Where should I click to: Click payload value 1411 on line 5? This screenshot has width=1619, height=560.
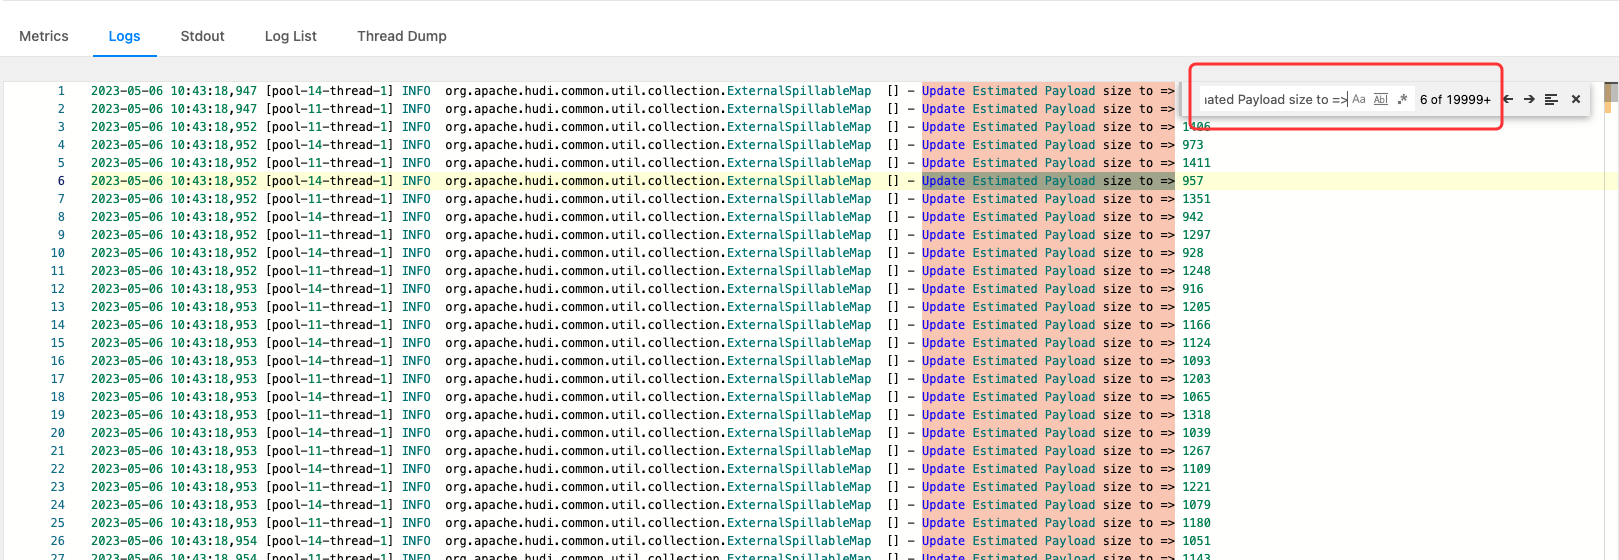tap(1196, 163)
